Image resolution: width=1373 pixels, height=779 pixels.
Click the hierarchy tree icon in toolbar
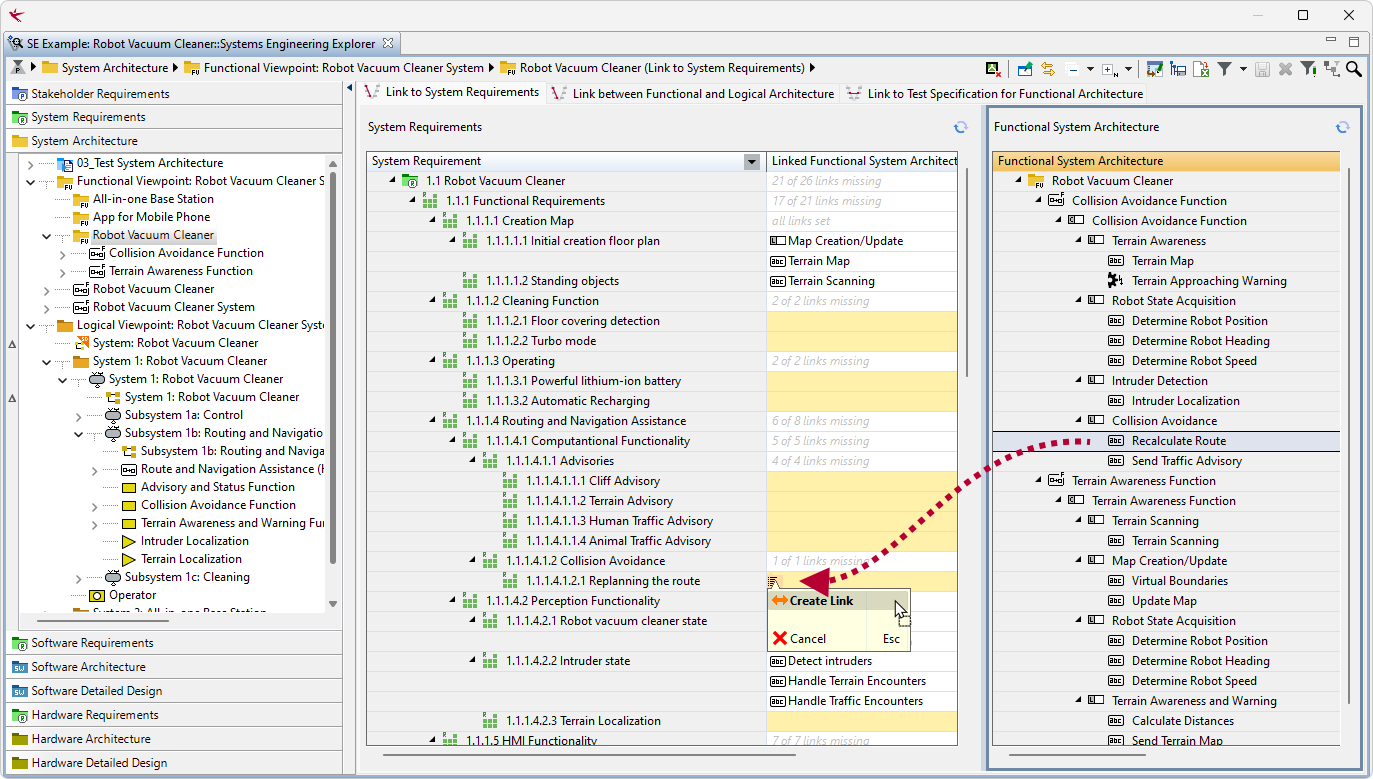tap(1332, 69)
